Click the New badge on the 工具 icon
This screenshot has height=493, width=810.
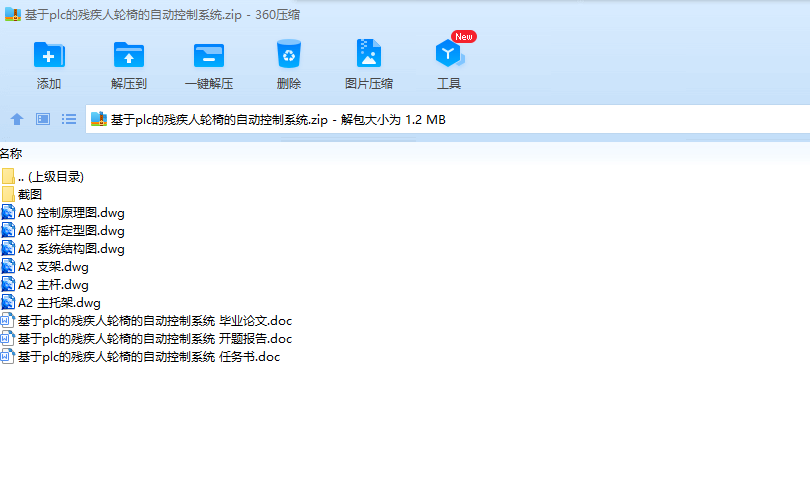pos(463,37)
